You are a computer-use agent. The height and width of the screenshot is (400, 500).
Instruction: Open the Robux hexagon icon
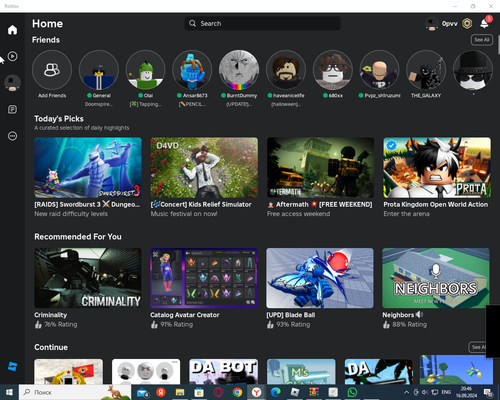coord(467,24)
